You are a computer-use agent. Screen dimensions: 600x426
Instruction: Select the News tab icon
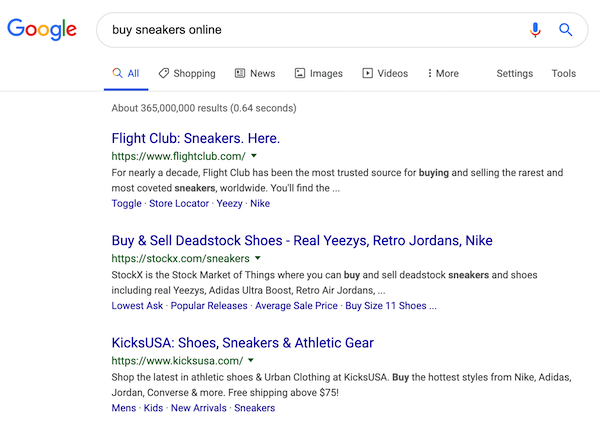click(x=240, y=73)
